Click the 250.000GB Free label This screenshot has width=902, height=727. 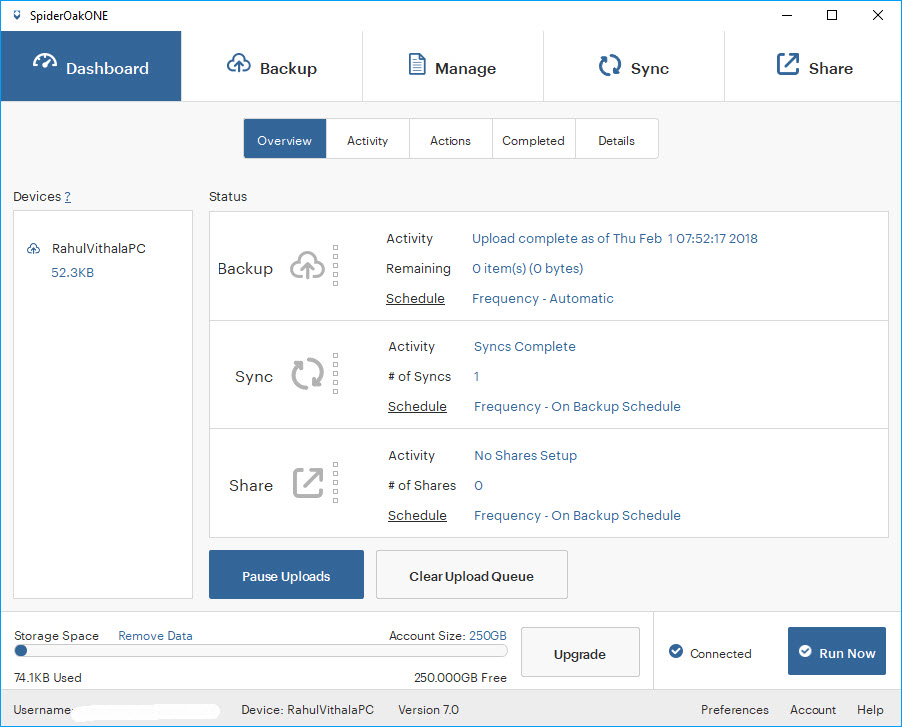tap(460, 678)
